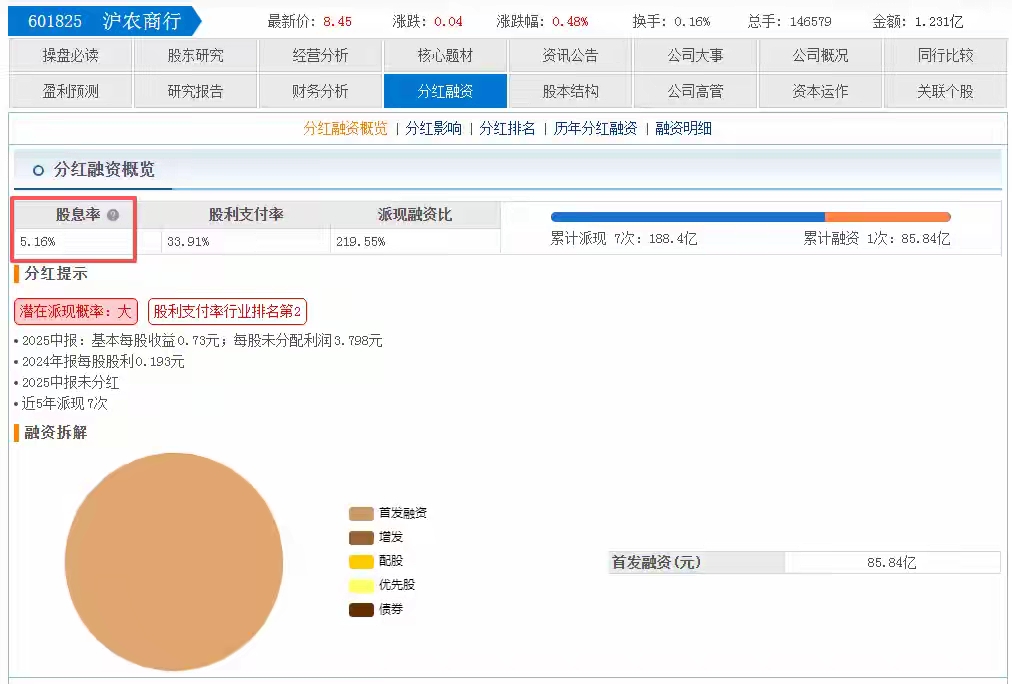Screen dimensions: 1012x684
Task: Open the 财务分析 panel
Action: (320, 91)
